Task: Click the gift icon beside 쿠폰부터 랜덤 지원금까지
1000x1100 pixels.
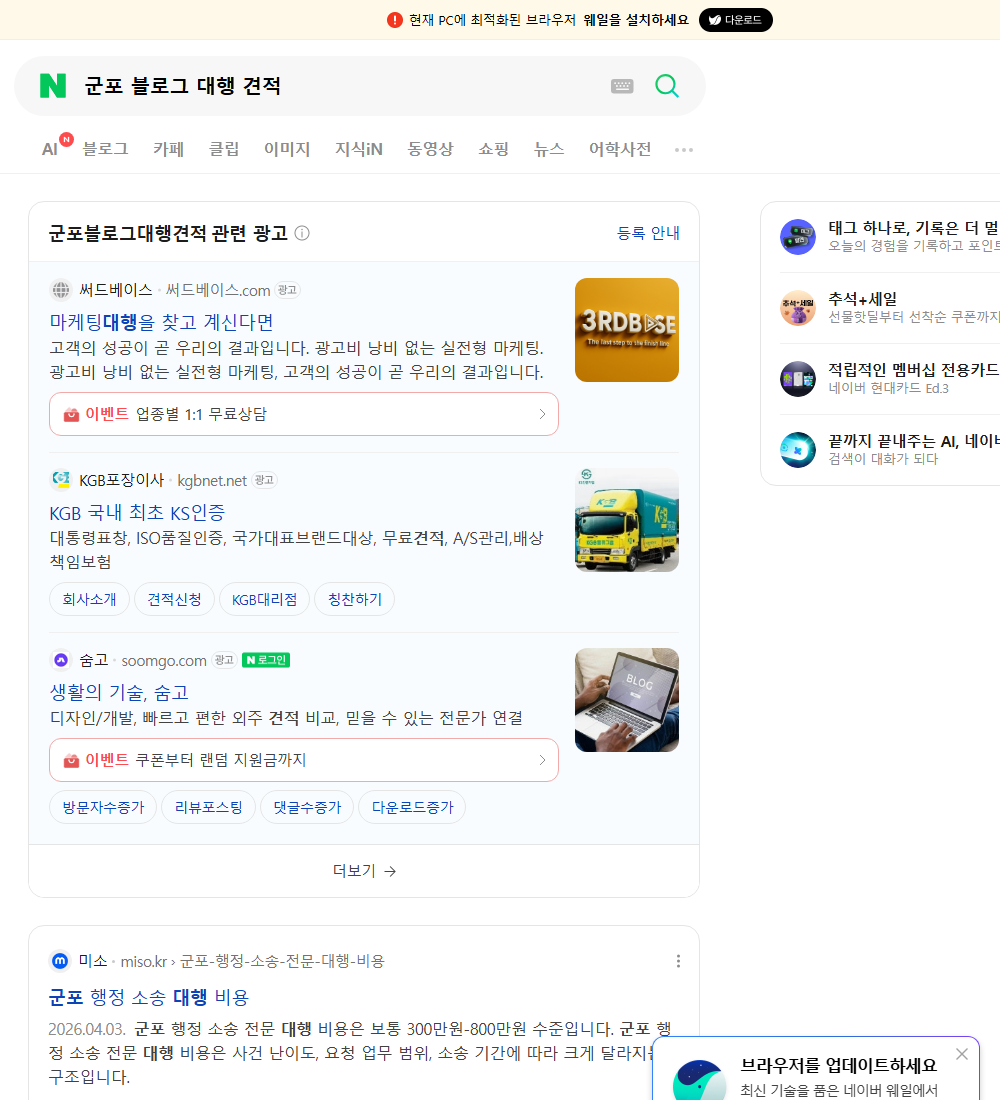Action: [71, 760]
